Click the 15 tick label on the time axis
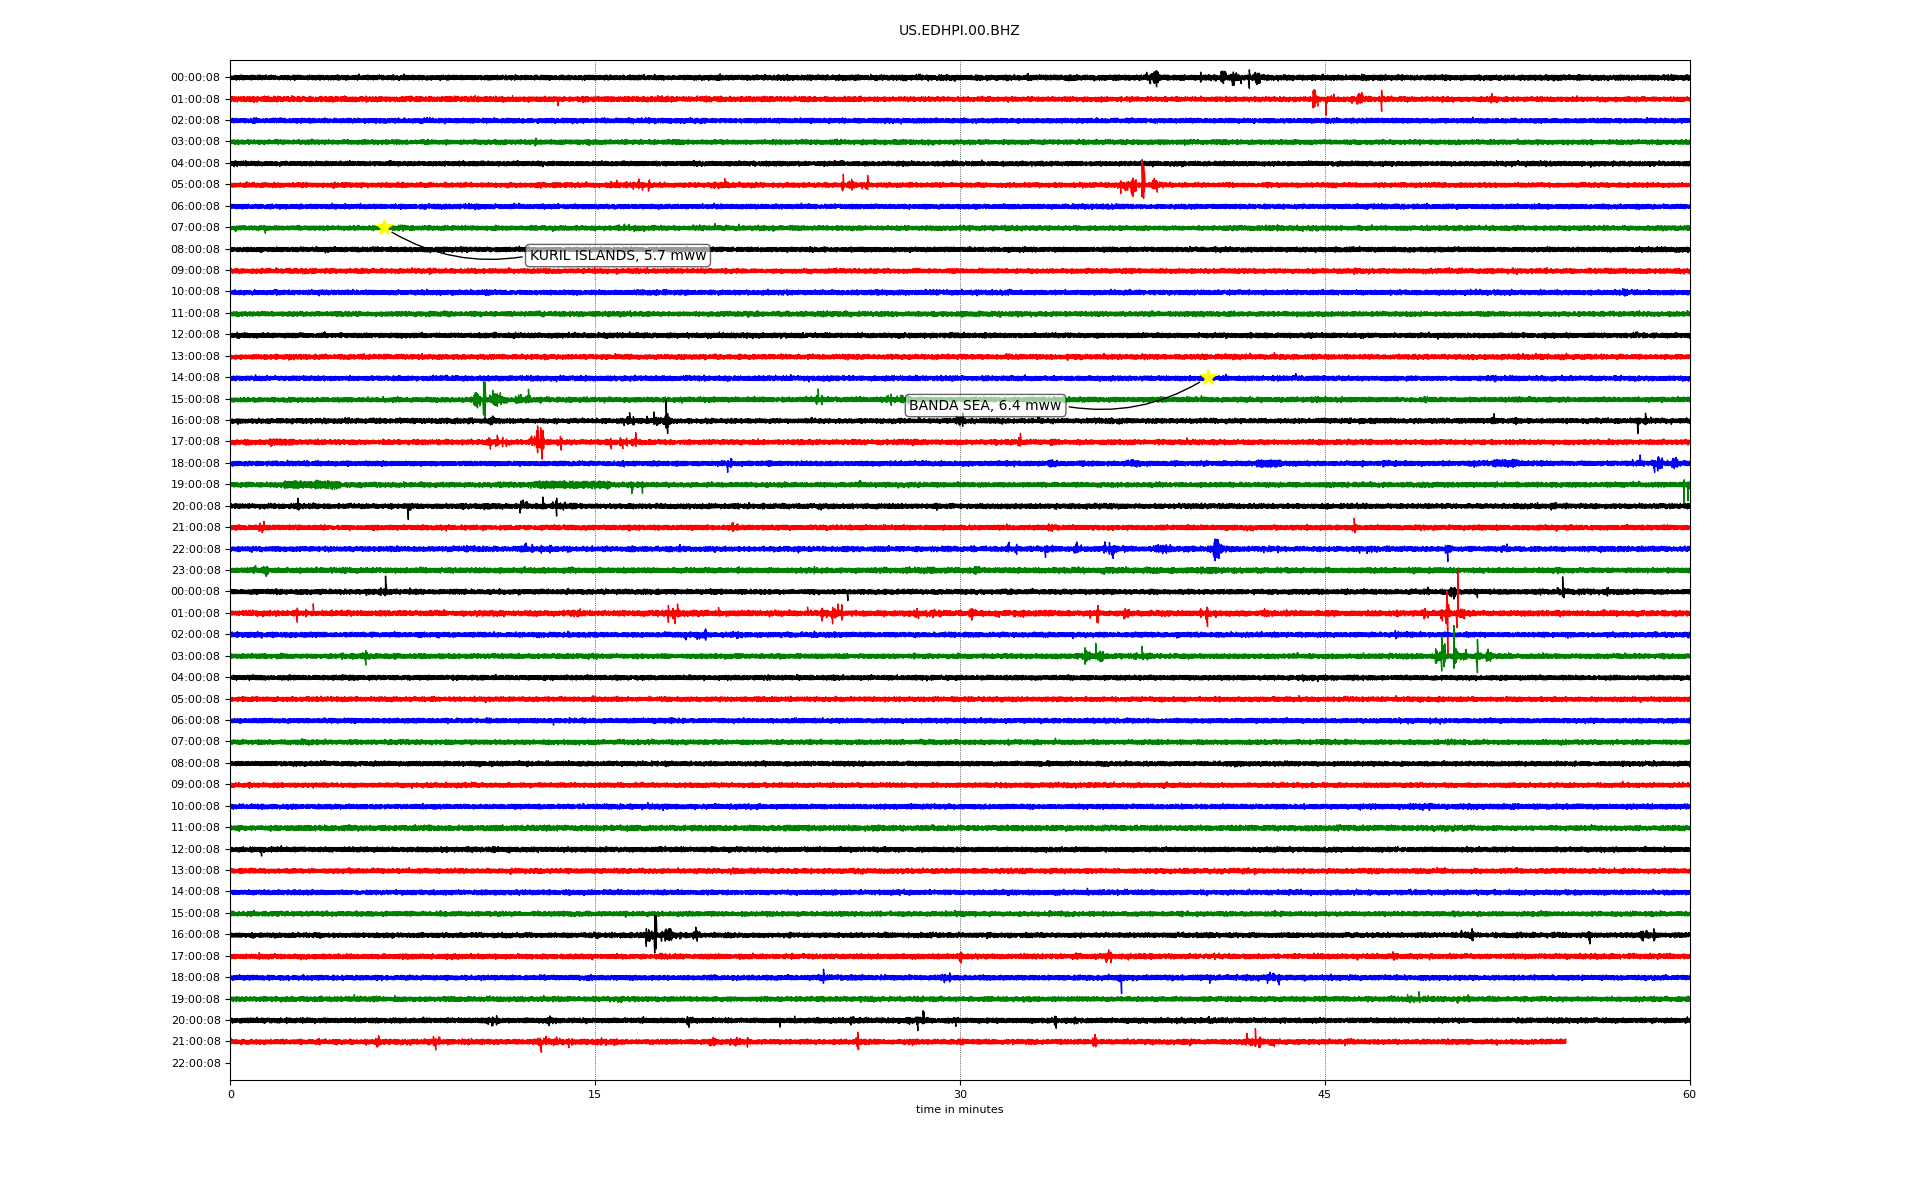 pyautogui.click(x=595, y=1094)
